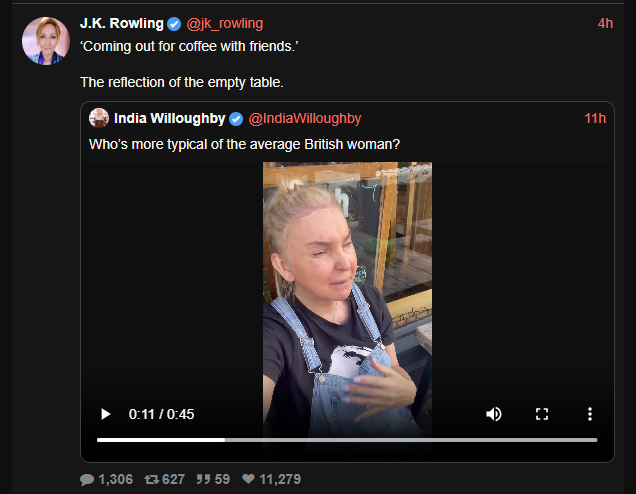Click the India Willoughby display name

click(x=170, y=118)
